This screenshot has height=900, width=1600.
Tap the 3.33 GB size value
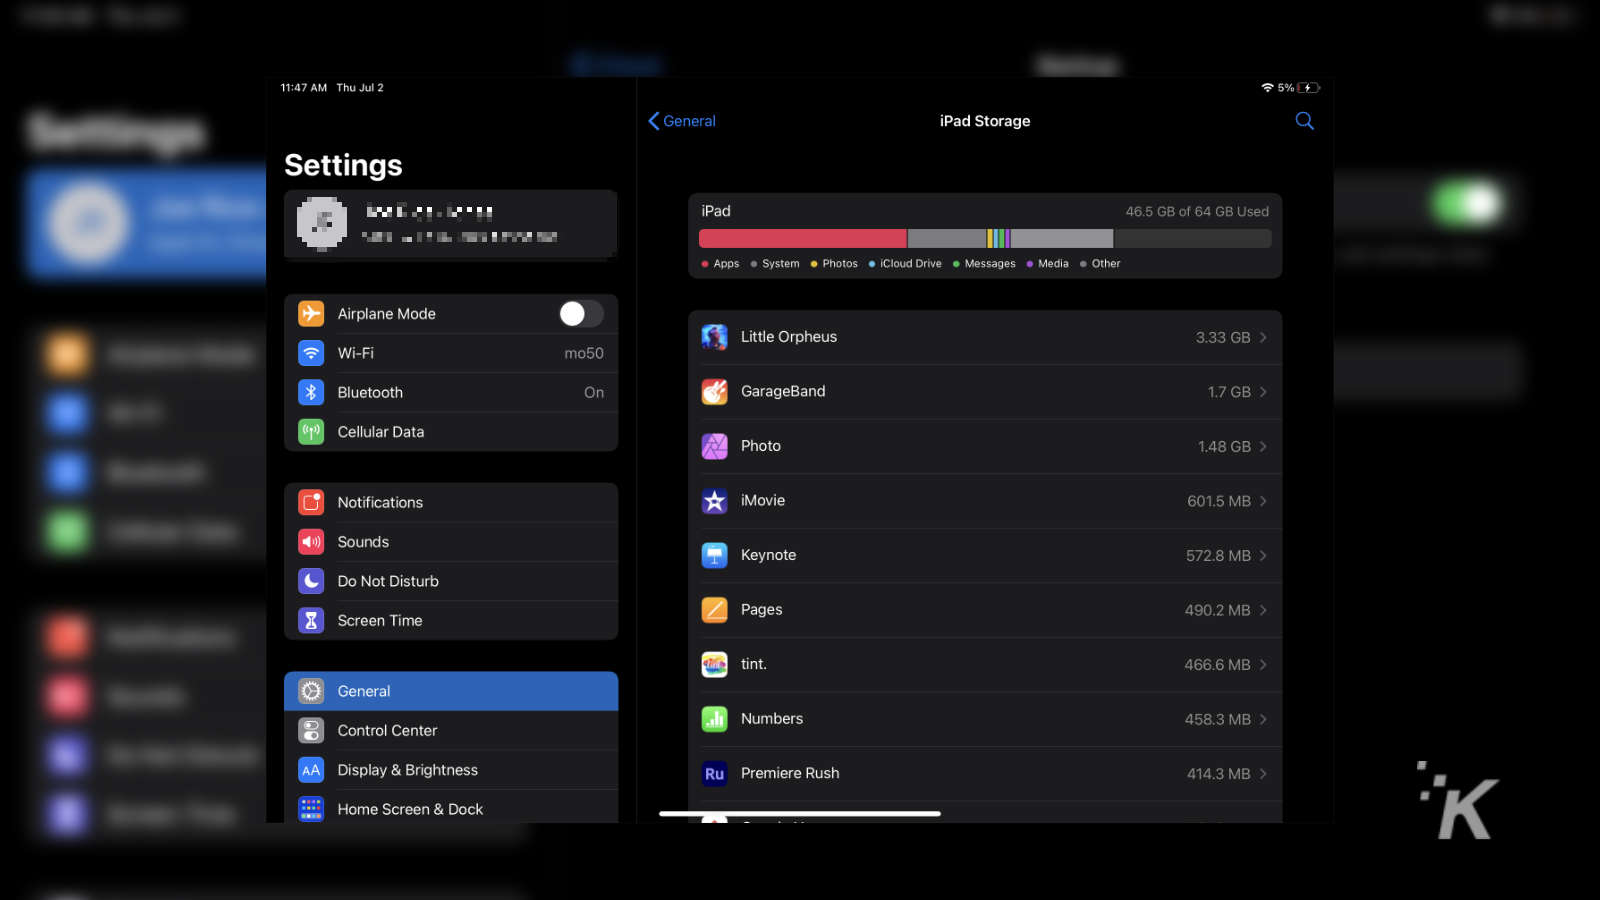pyautogui.click(x=1223, y=338)
